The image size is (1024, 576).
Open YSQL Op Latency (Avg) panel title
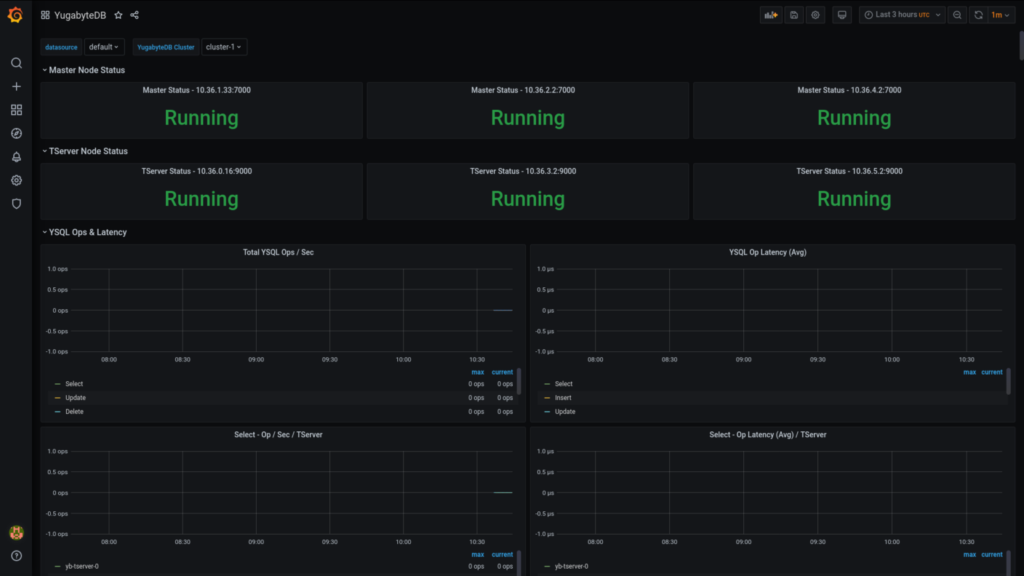[767, 252]
